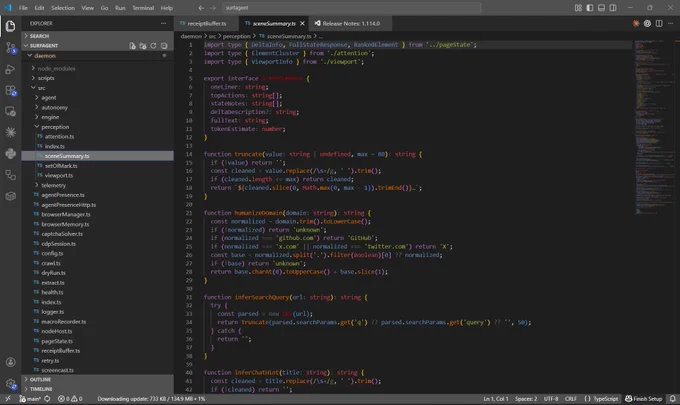Expand the TIMELINE section
Viewport: 680px width, 405px height.
tap(98, 389)
